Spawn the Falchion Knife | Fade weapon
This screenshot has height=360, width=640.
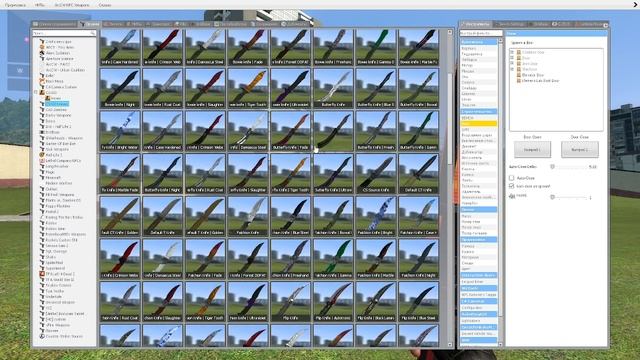coord(205,259)
